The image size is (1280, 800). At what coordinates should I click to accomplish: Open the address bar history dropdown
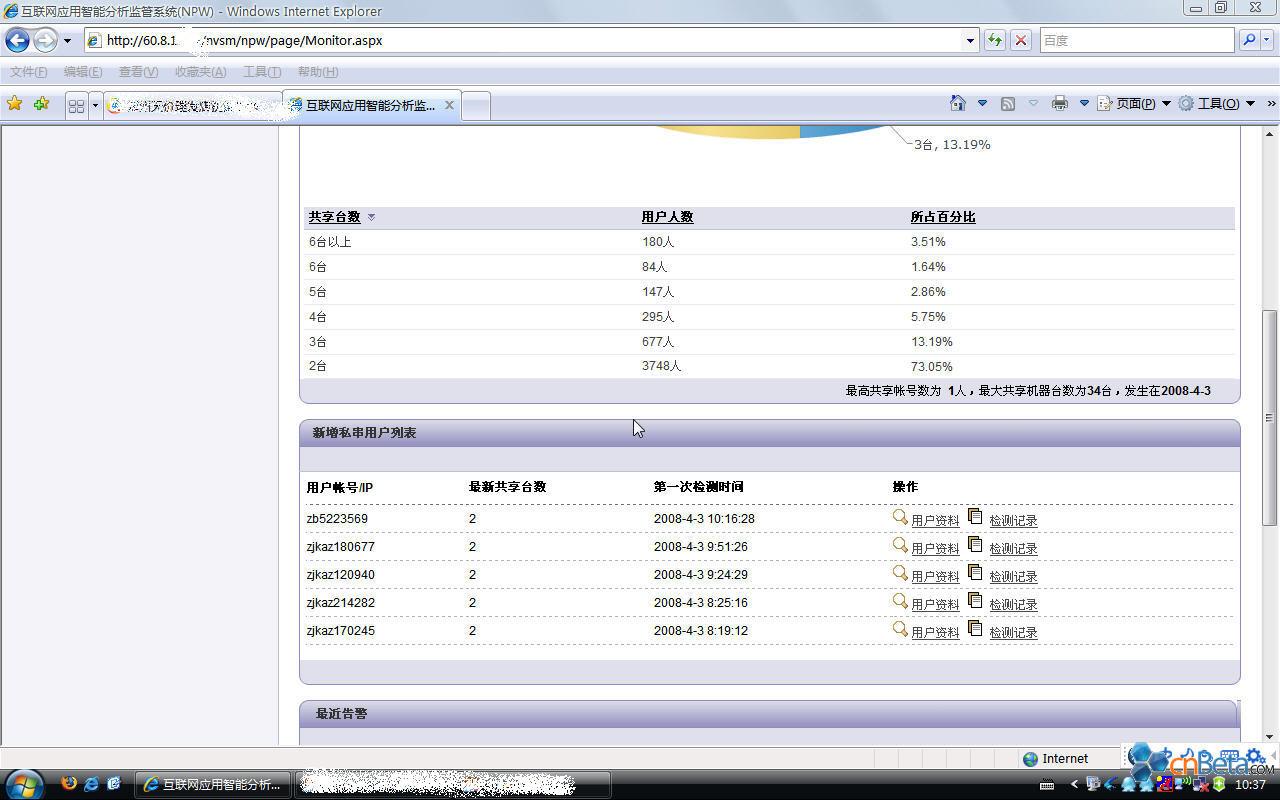pos(970,40)
